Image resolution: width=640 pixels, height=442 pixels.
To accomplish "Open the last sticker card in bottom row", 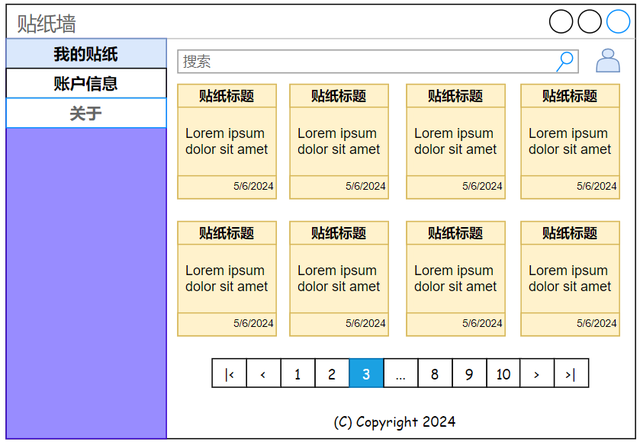I will coord(570,279).
